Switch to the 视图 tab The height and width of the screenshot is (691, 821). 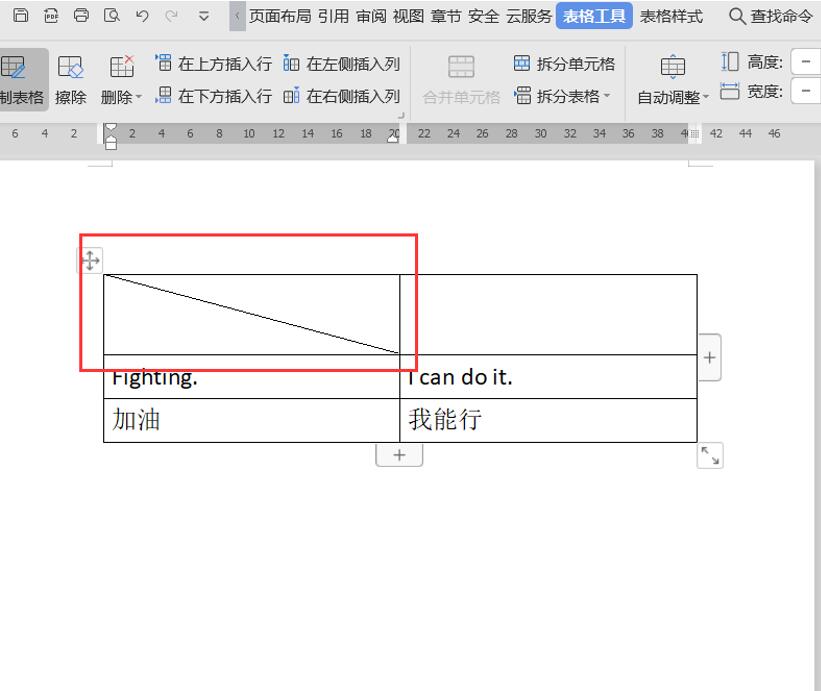pos(408,16)
